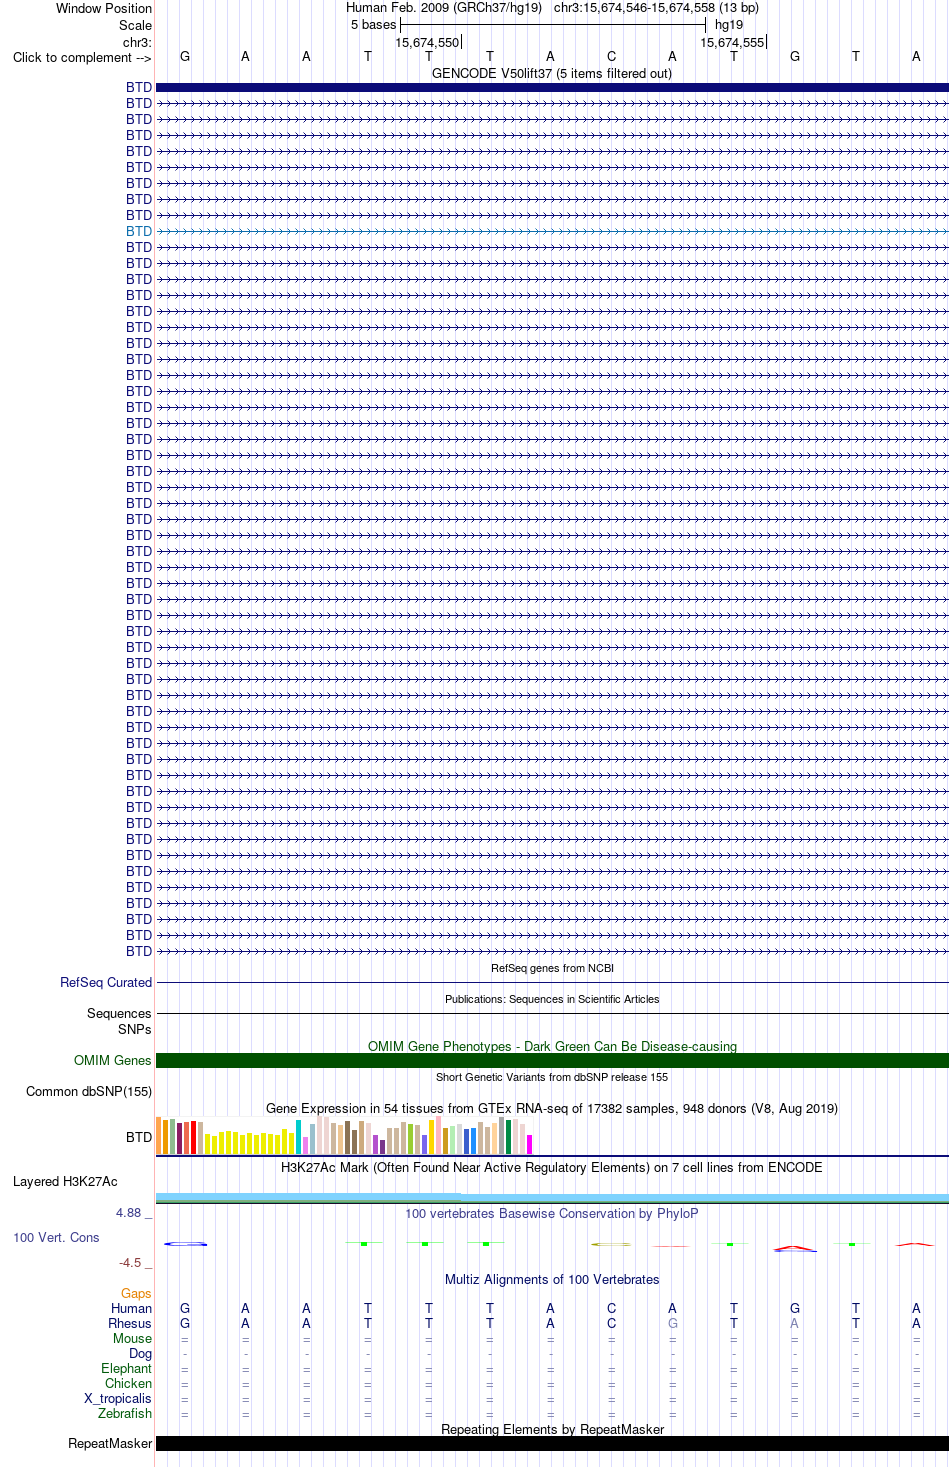Click the 'Dog' species row label
The height and width of the screenshot is (1467, 950).
[x=140, y=1353]
